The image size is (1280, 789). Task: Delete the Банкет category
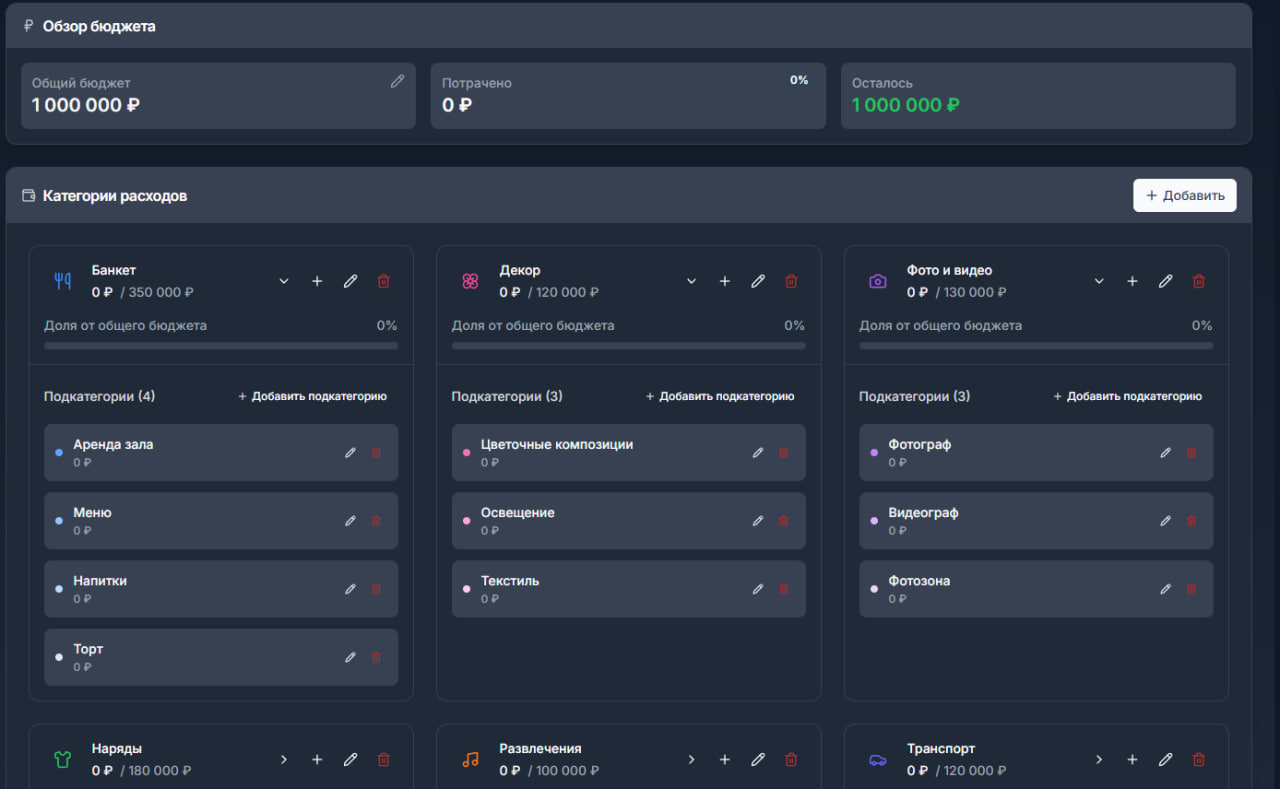coord(383,281)
